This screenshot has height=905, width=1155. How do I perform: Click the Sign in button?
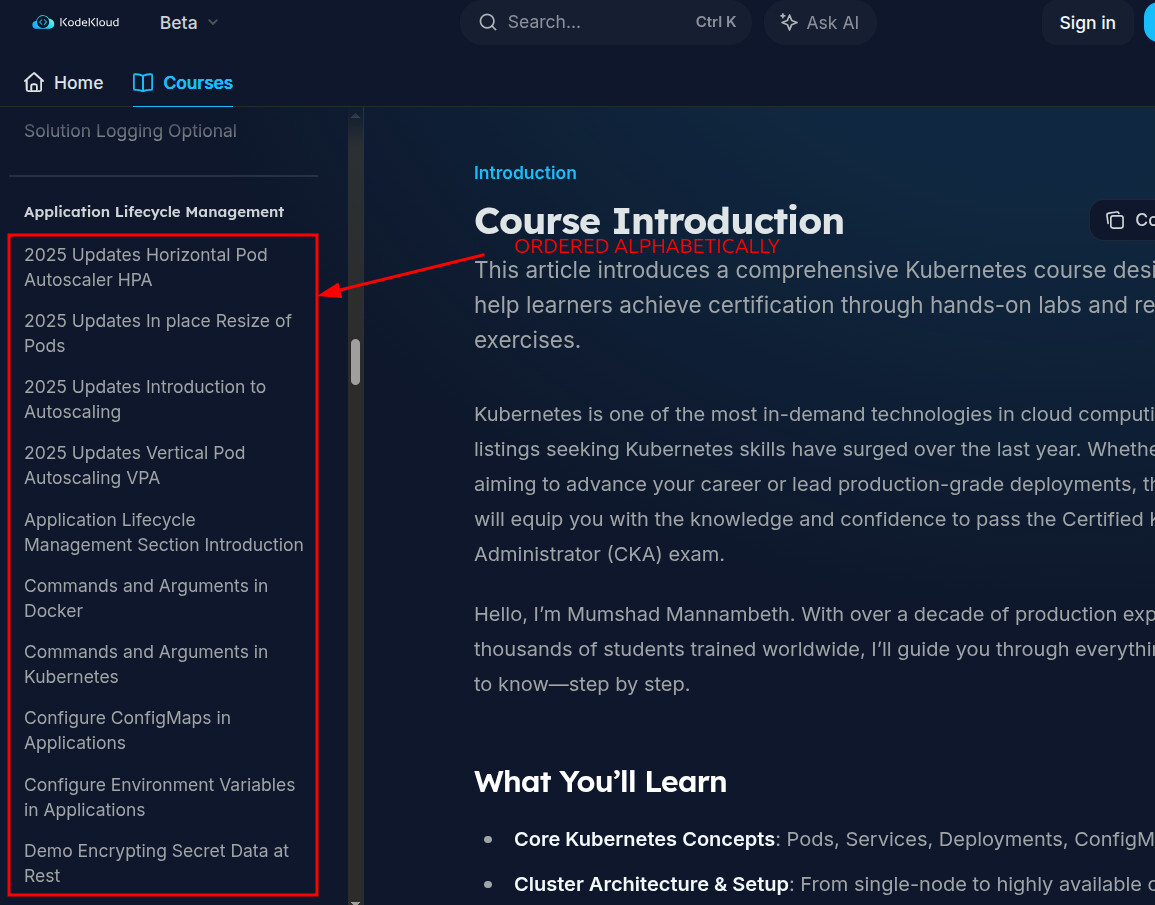click(1086, 23)
